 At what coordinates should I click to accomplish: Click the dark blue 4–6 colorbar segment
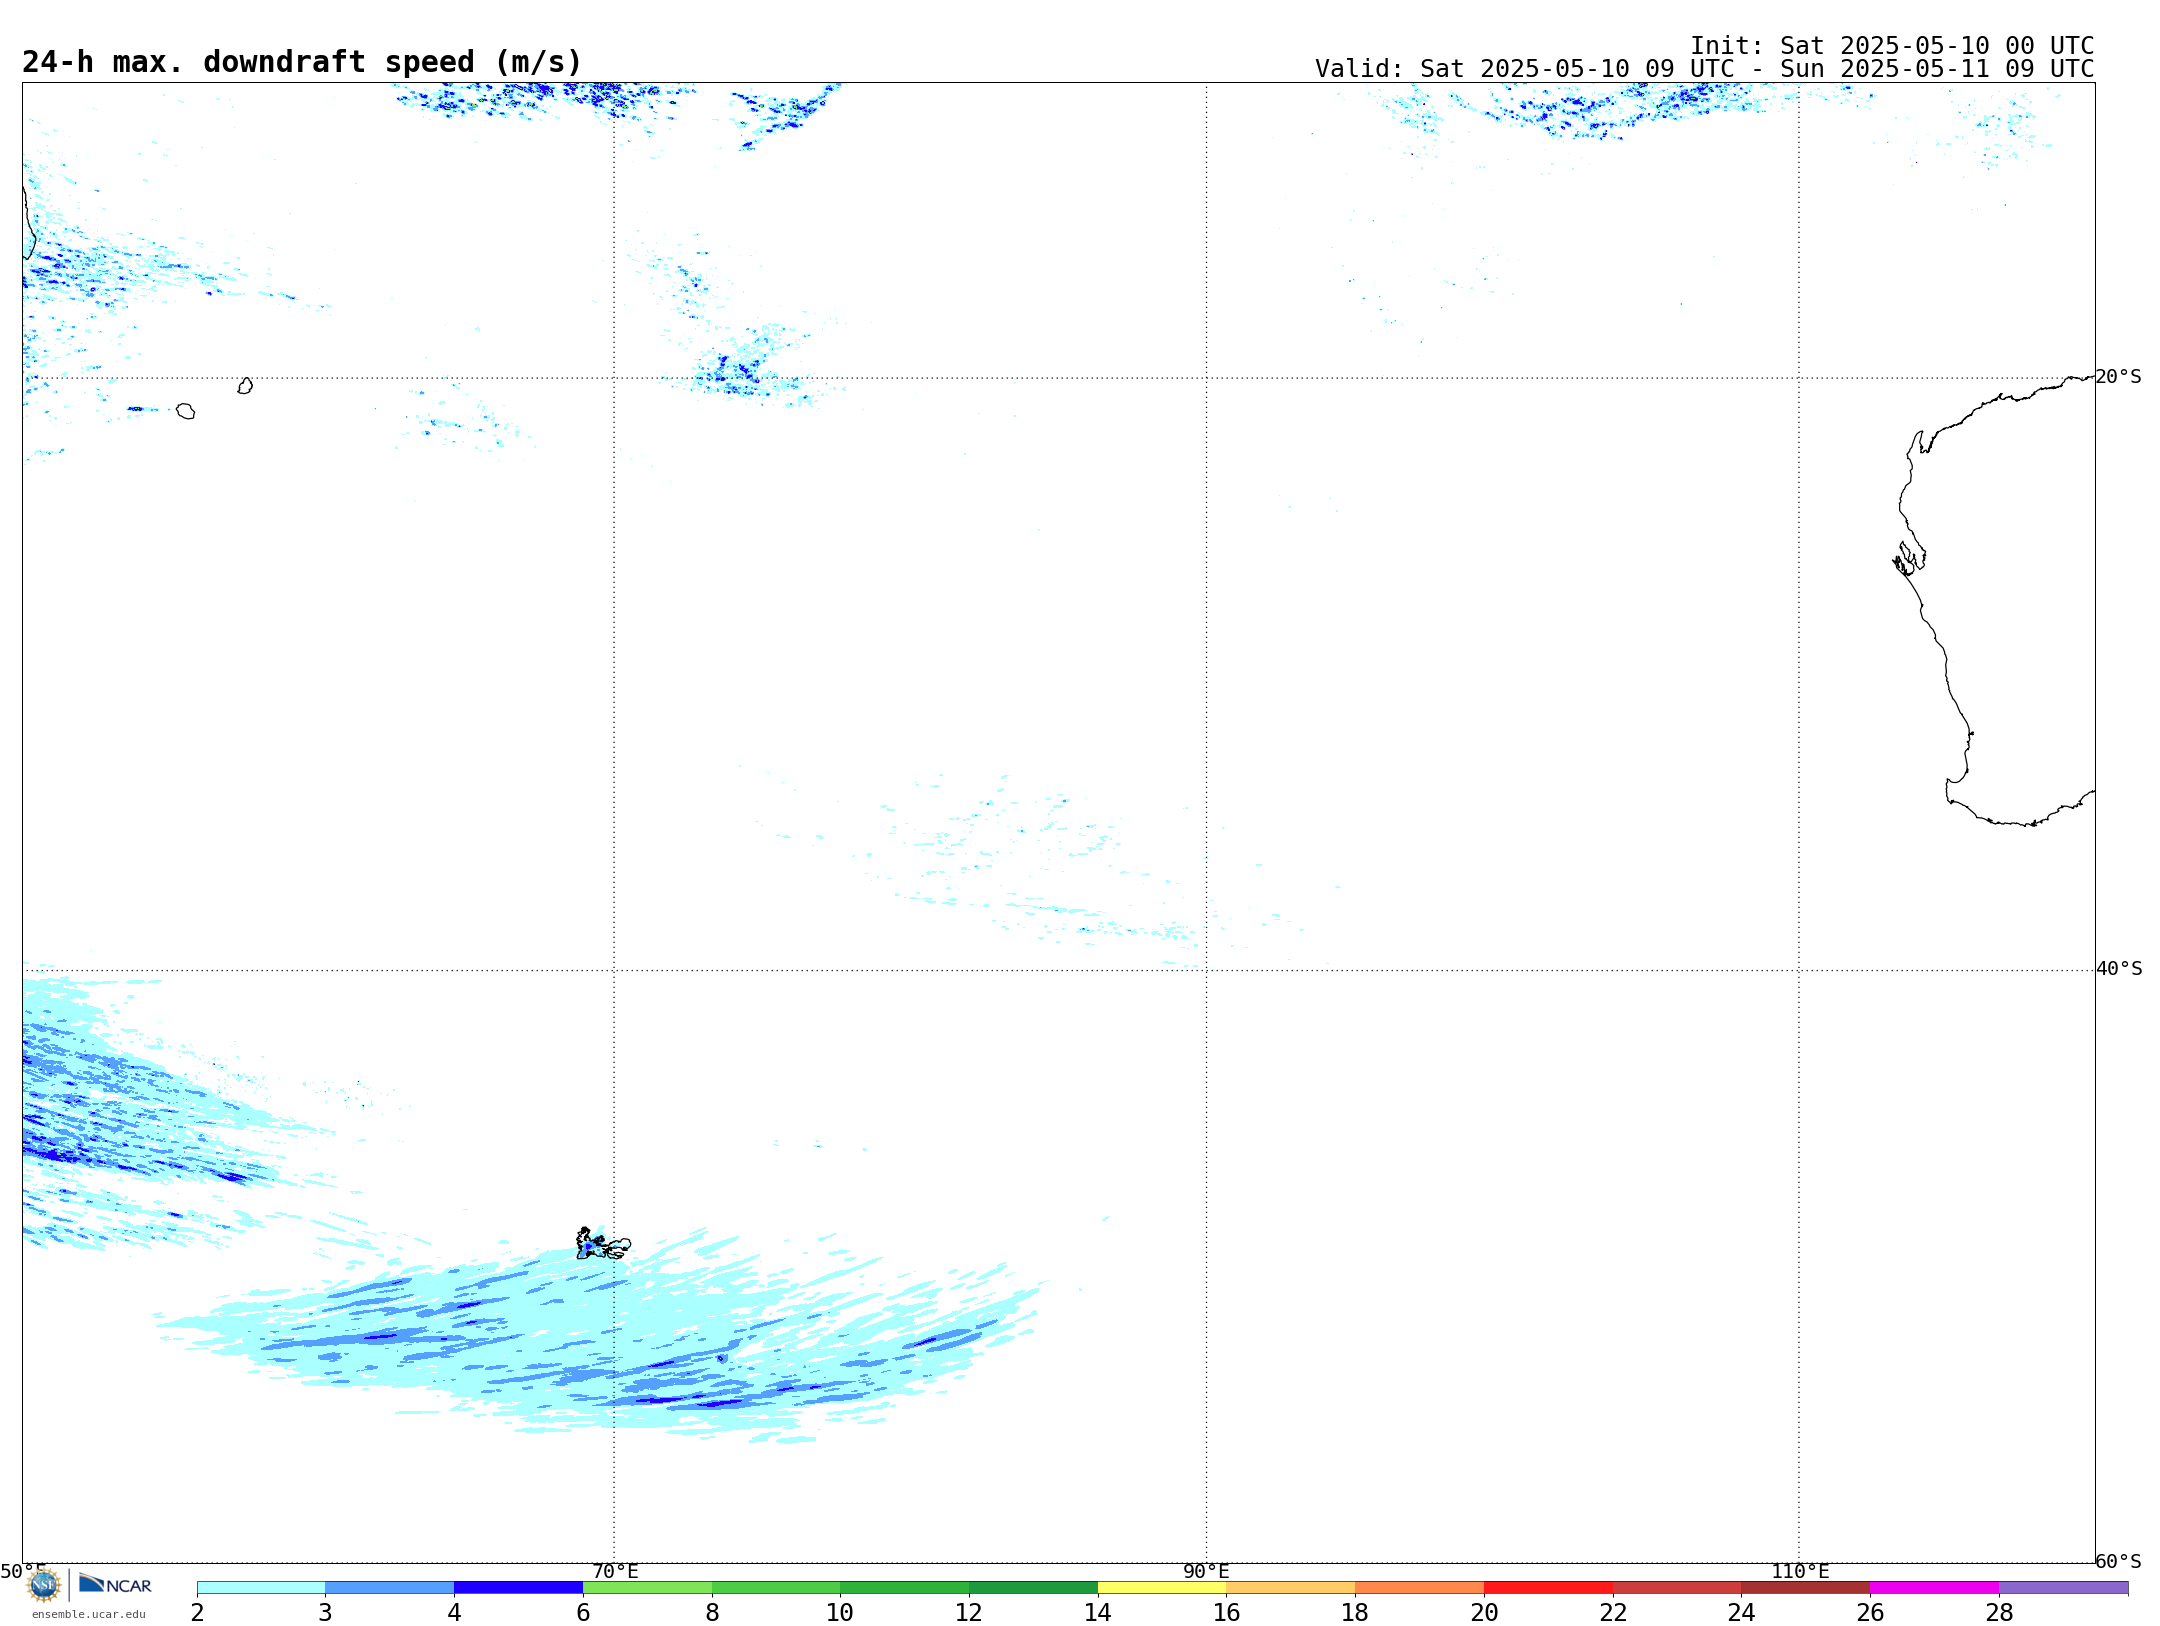(518, 1587)
